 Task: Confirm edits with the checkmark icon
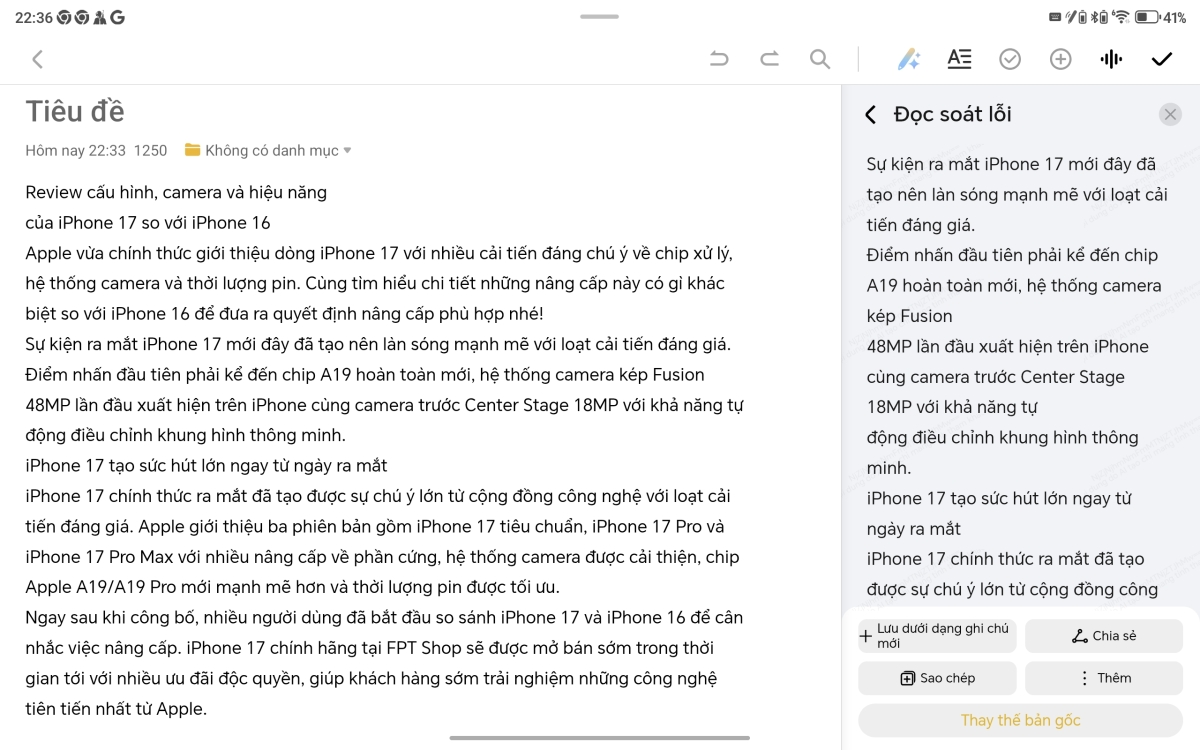(1161, 59)
